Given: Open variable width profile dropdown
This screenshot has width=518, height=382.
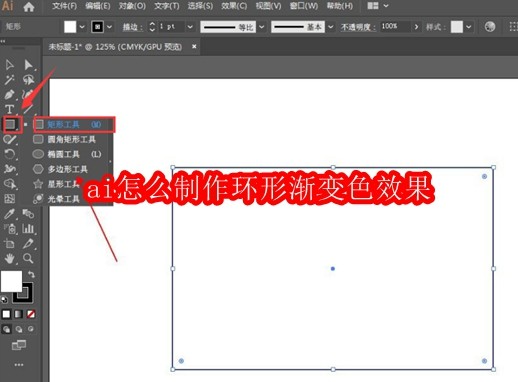Looking at the screenshot, I should point(262,27).
